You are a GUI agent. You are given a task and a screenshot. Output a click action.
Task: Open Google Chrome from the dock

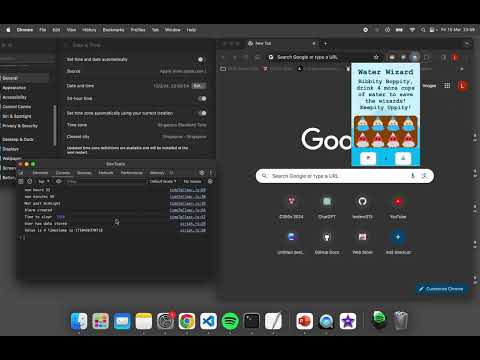pyautogui.click(x=187, y=321)
